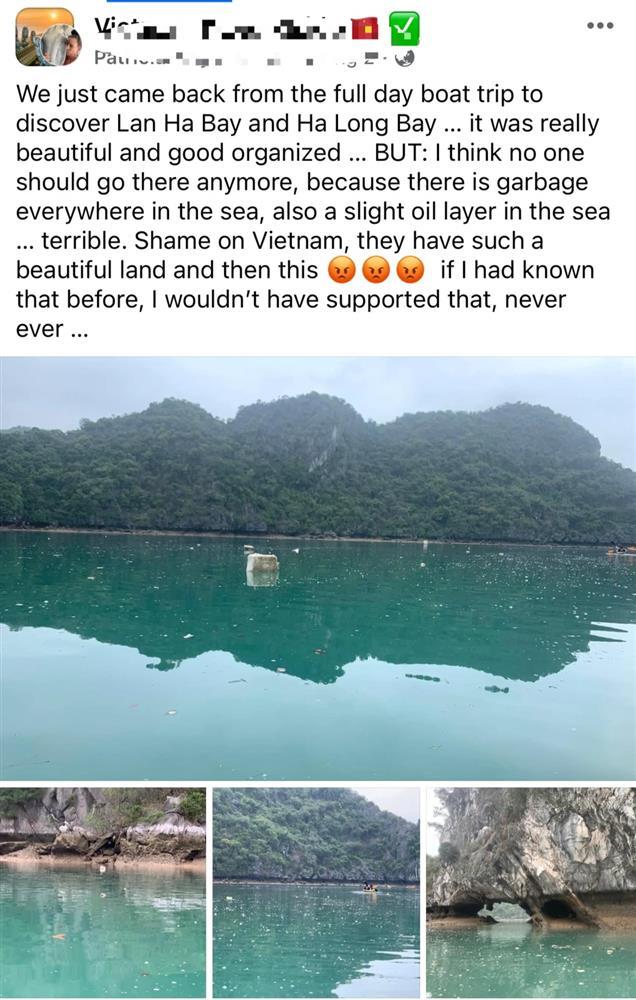Image resolution: width=636 pixels, height=1000 pixels.
Task: Open the bottom-middle photo with the kayak
Action: tap(316, 892)
